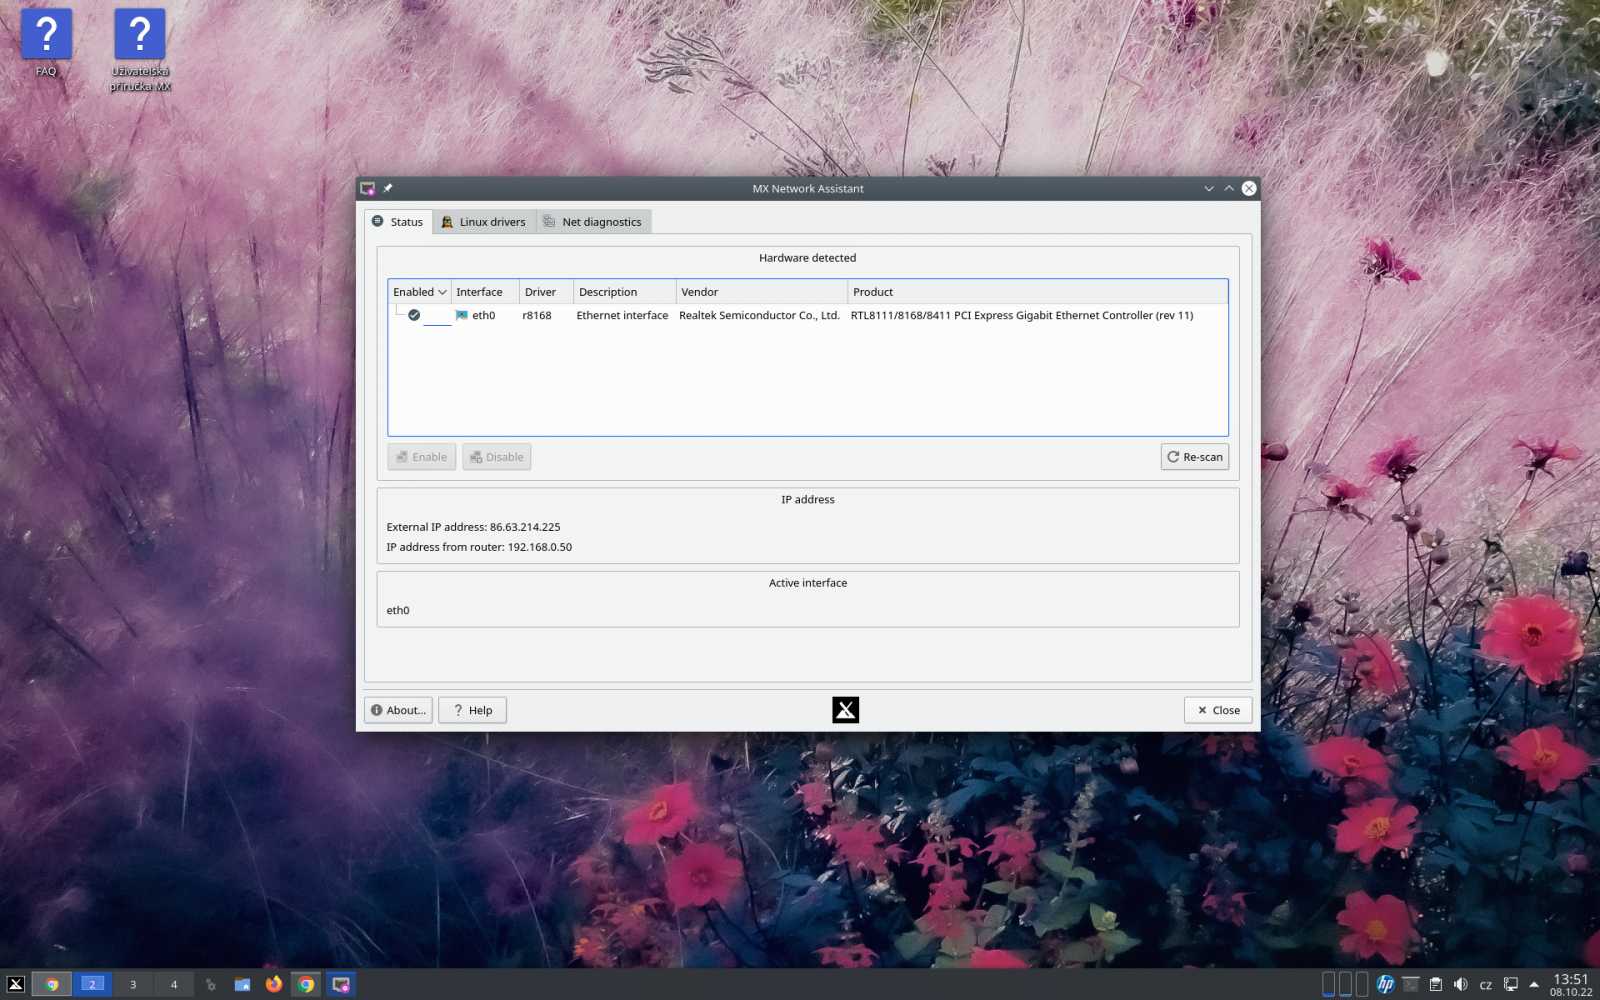Open the clipboard tray icon
Image resolution: width=1600 pixels, height=1000 pixels.
pyautogui.click(x=1436, y=984)
